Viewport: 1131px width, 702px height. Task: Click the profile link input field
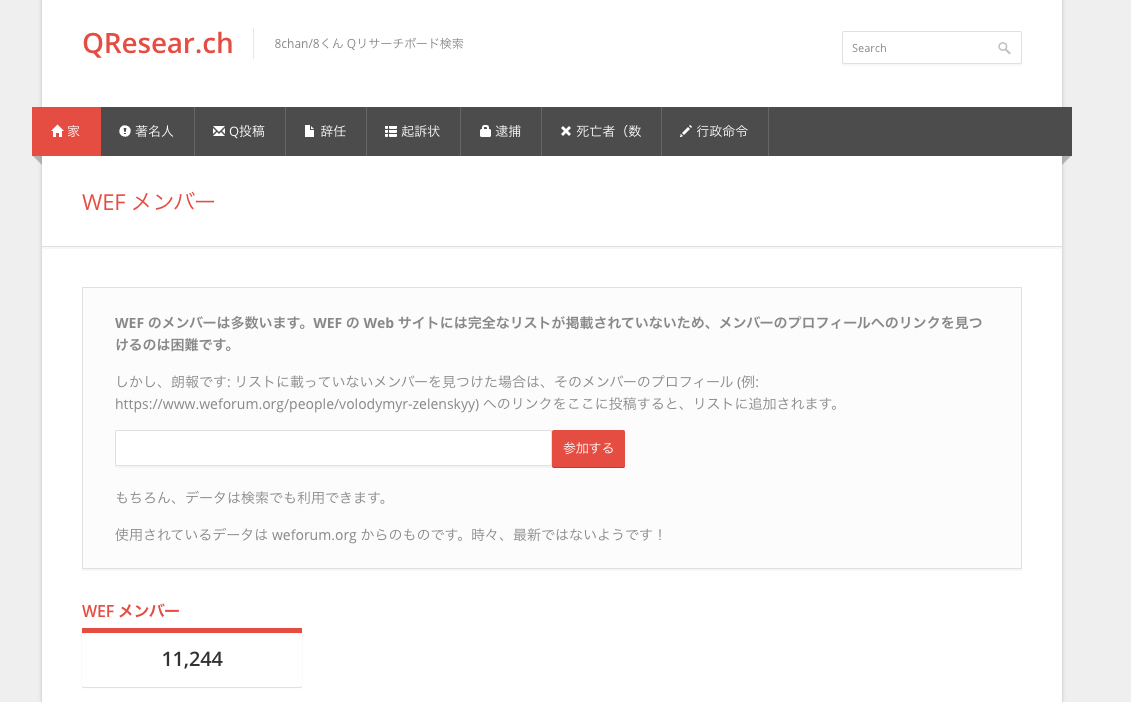333,448
